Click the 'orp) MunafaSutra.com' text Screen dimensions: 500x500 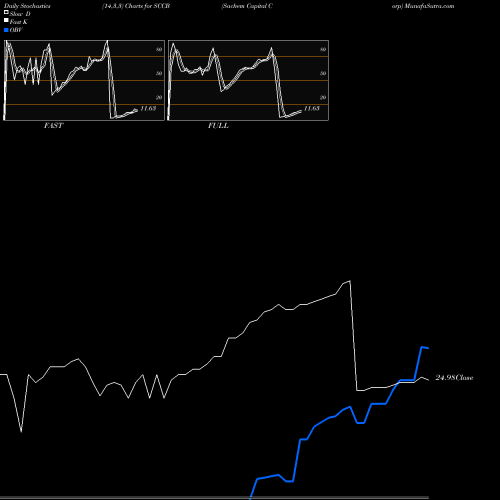pyautogui.click(x=423, y=6)
